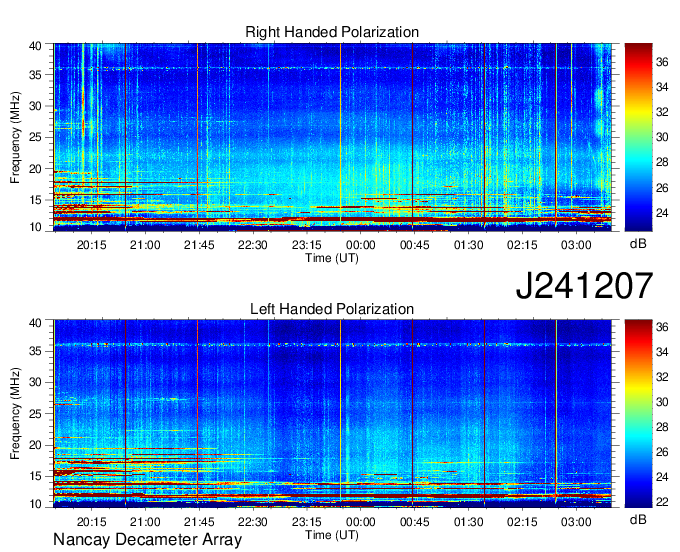680x552 pixels.
Task: Click the Time (UT) label below the Left Handed plot
Action: point(332,535)
